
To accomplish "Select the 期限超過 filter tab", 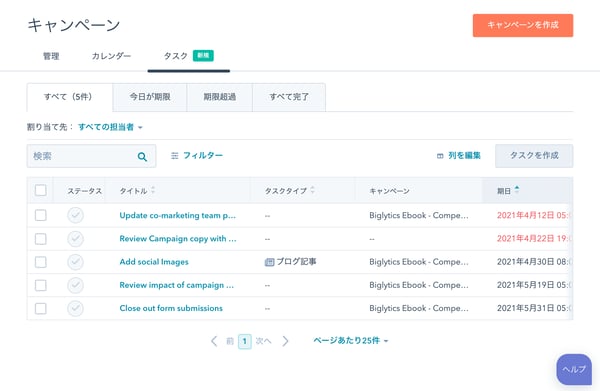I will pyautogui.click(x=220, y=97).
